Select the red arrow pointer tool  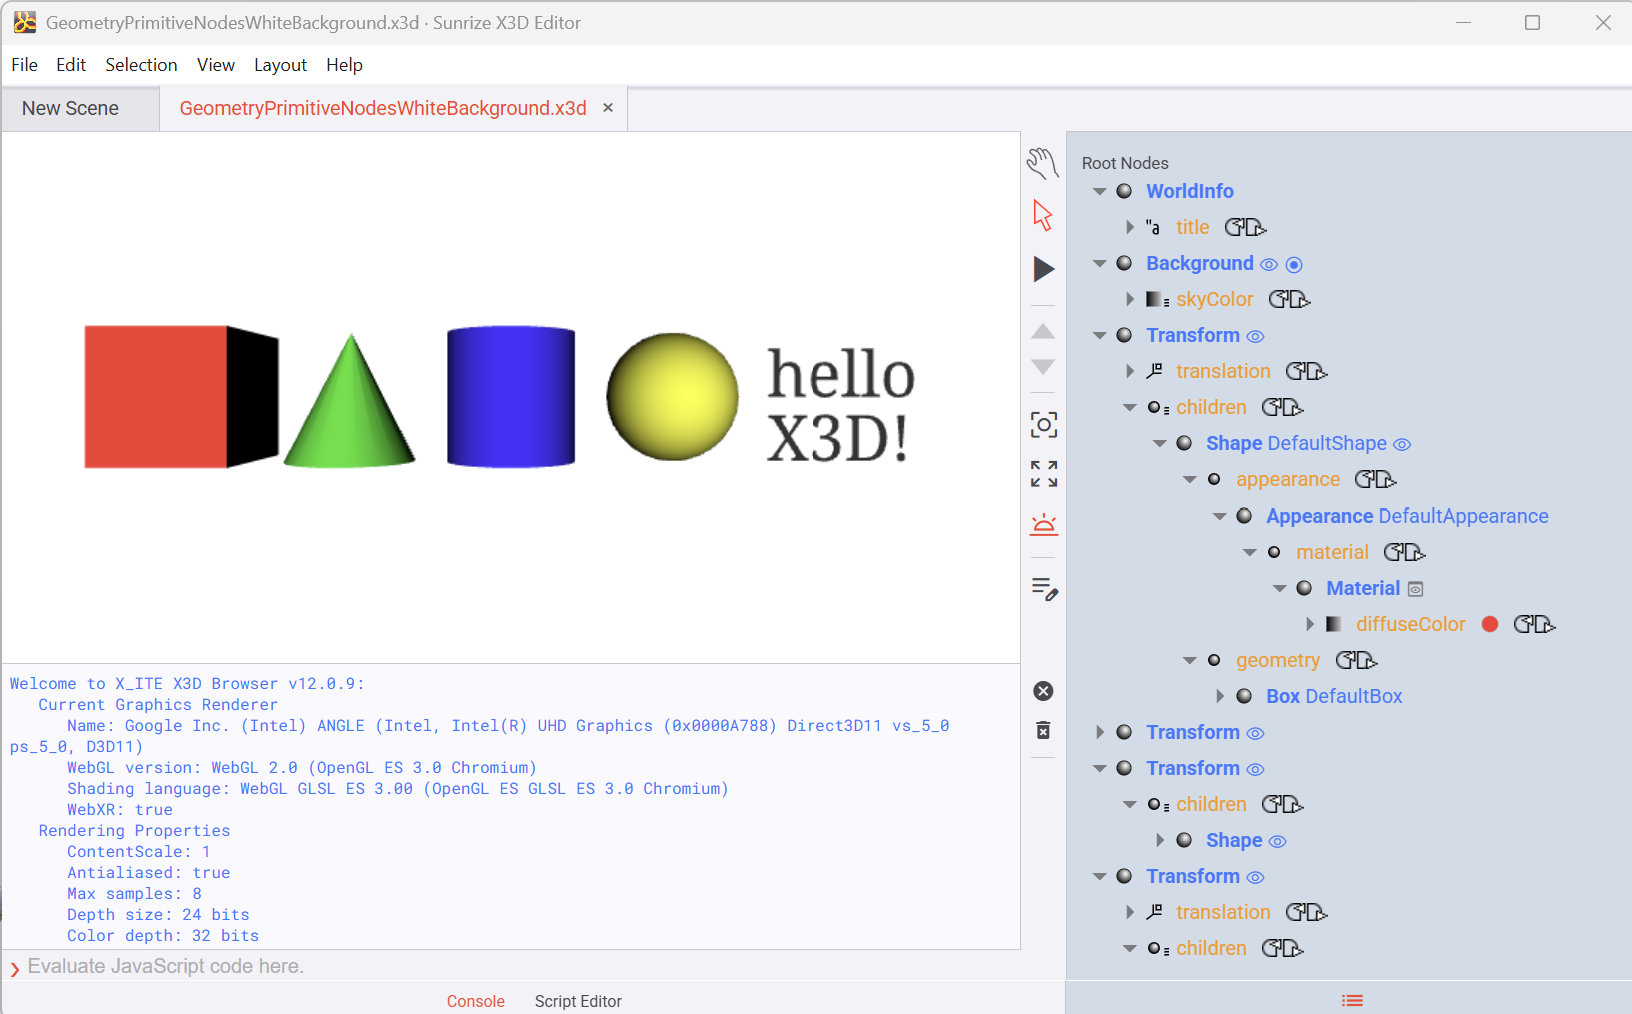1042,215
